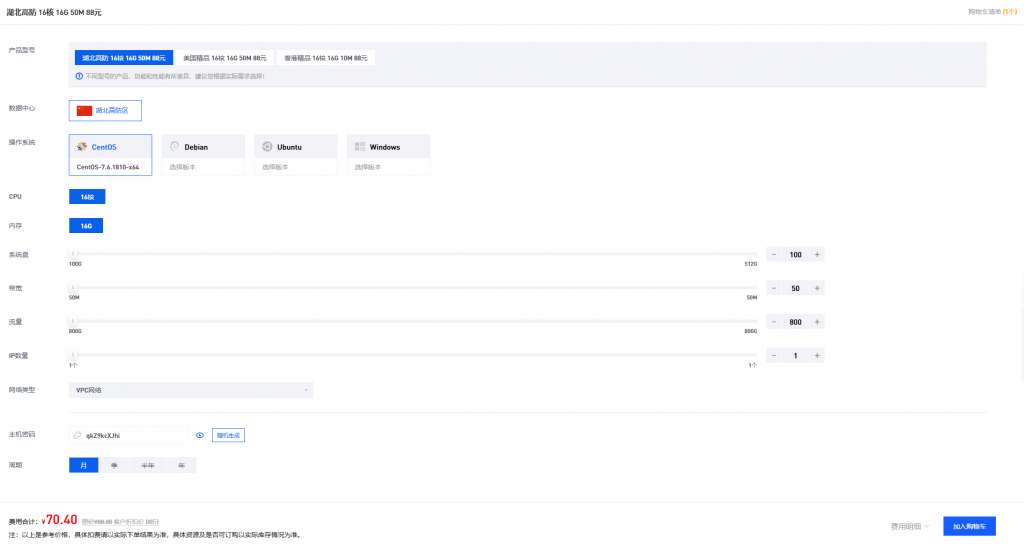Select the 季 billing period option
The width and height of the screenshot is (1024, 546).
coord(116,465)
